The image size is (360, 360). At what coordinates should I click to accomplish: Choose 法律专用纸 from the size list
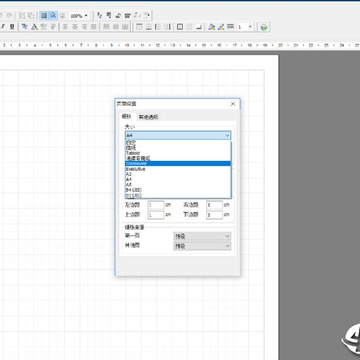(x=178, y=158)
